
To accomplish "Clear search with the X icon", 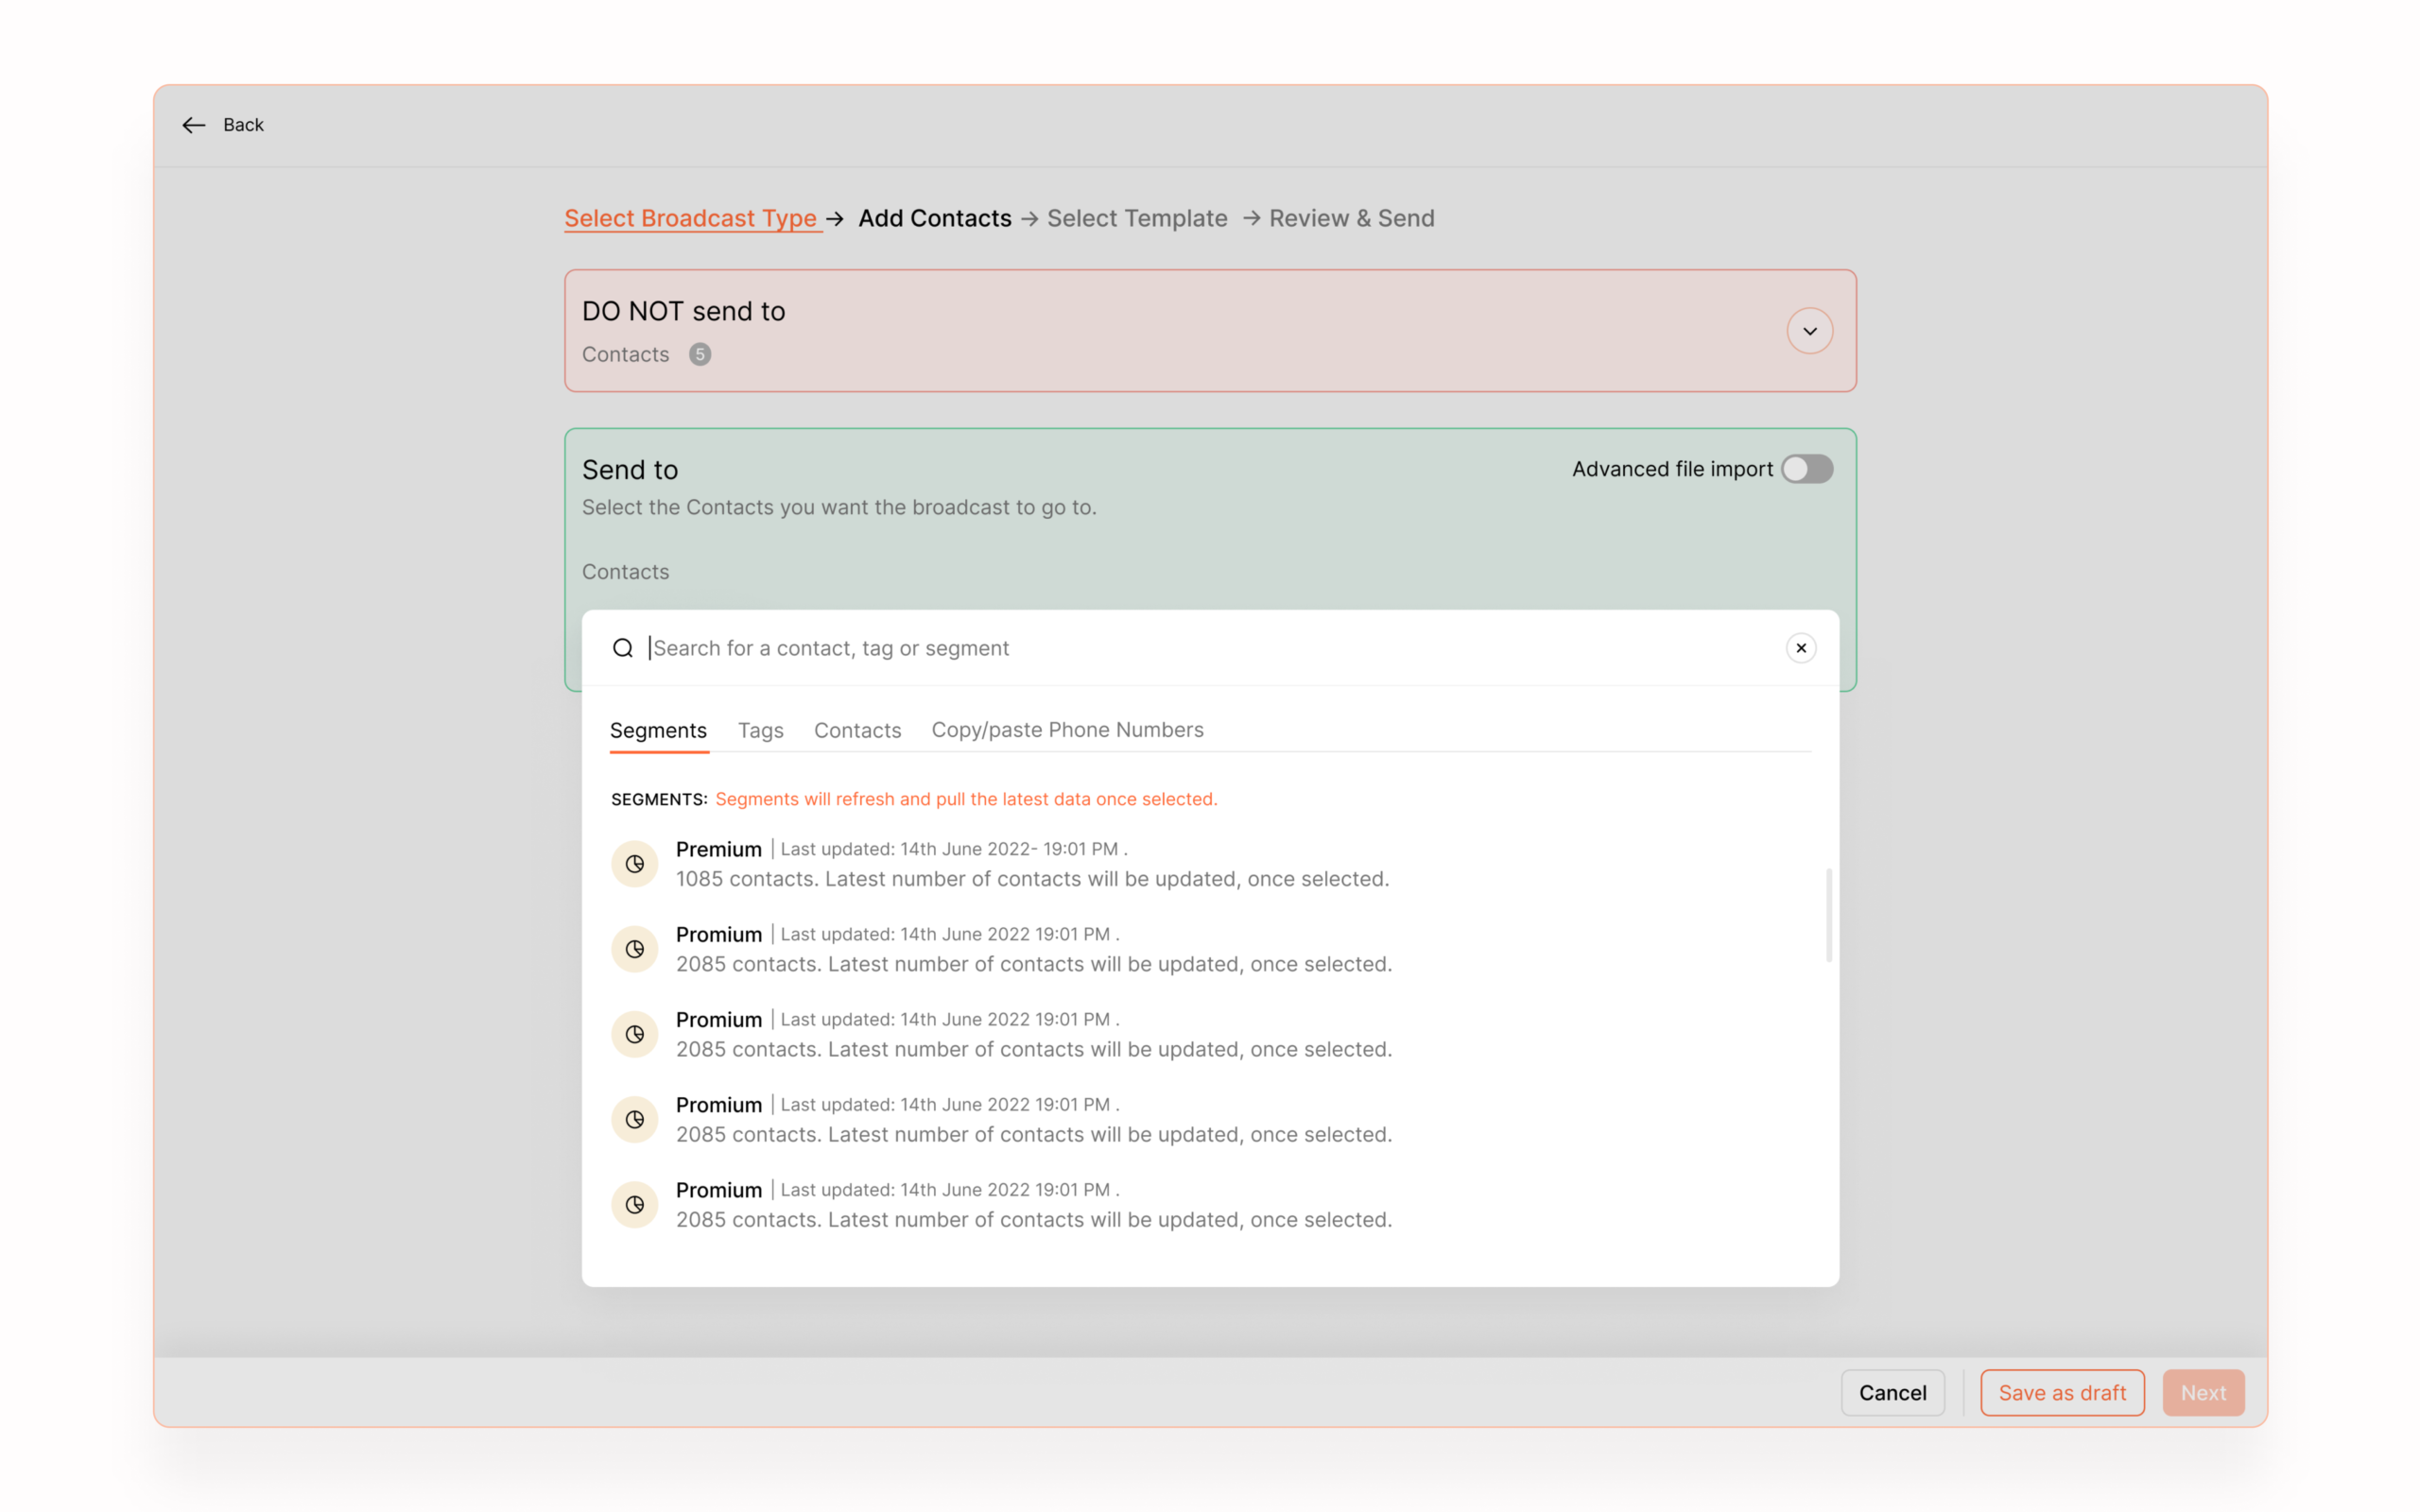I will tap(1800, 648).
